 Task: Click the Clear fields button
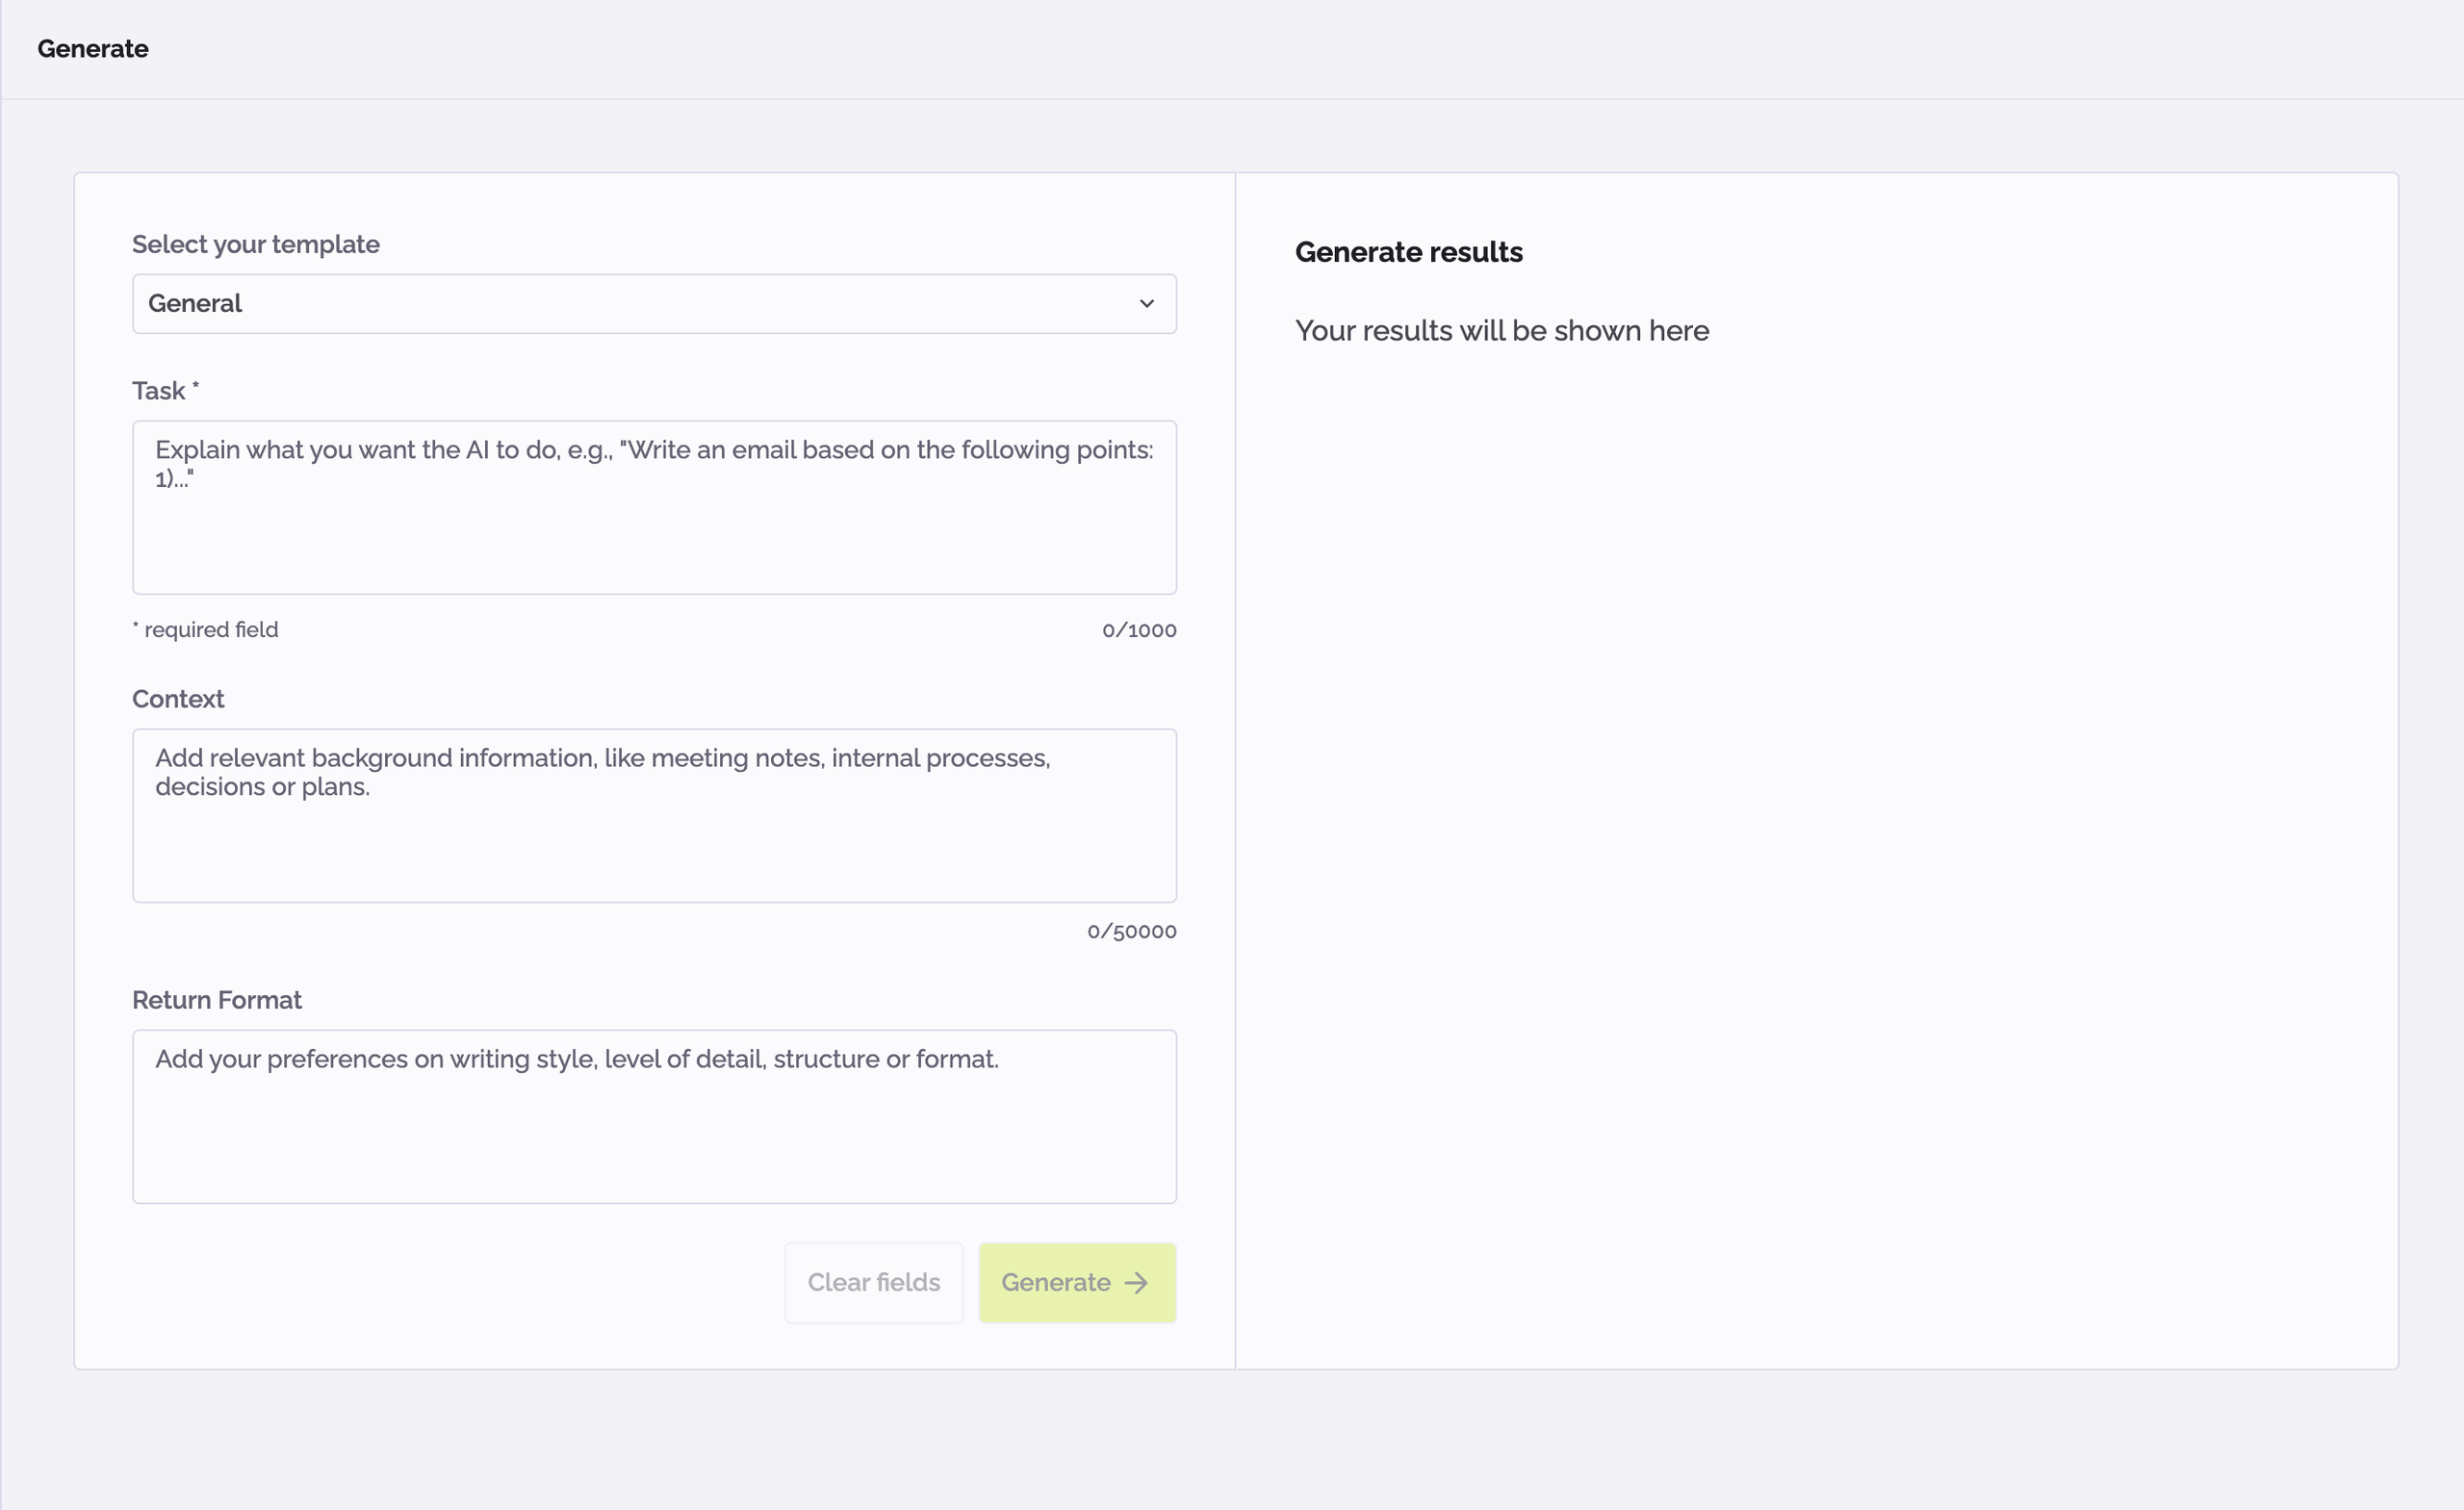click(x=873, y=1282)
